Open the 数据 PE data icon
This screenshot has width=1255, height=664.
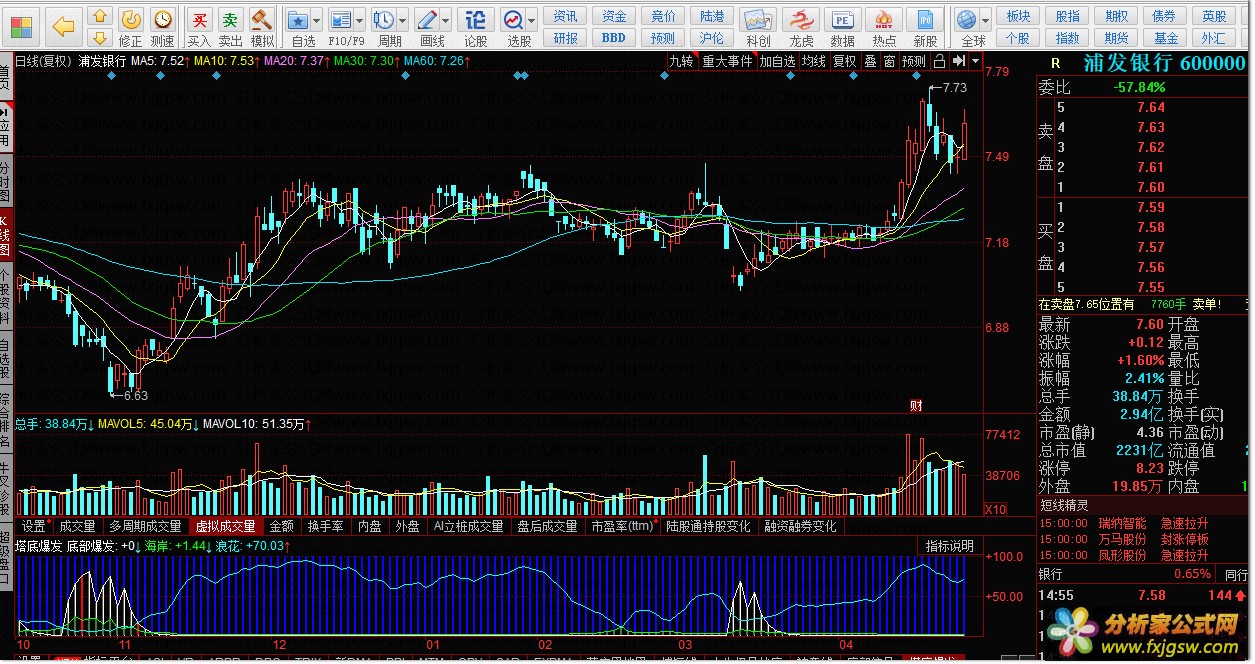pyautogui.click(x=843, y=26)
